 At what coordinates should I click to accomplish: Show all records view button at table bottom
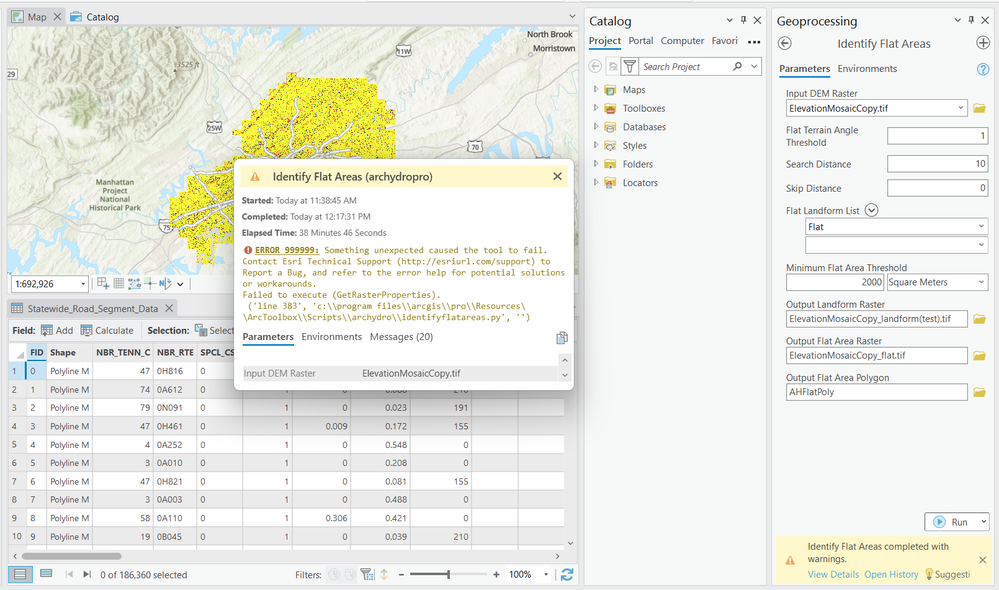point(20,574)
